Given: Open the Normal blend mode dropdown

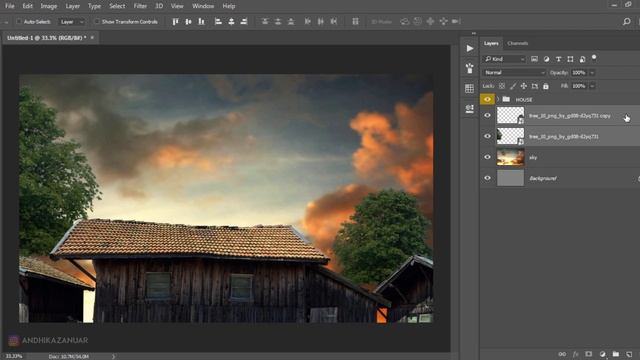Looking at the screenshot, I should [514, 73].
